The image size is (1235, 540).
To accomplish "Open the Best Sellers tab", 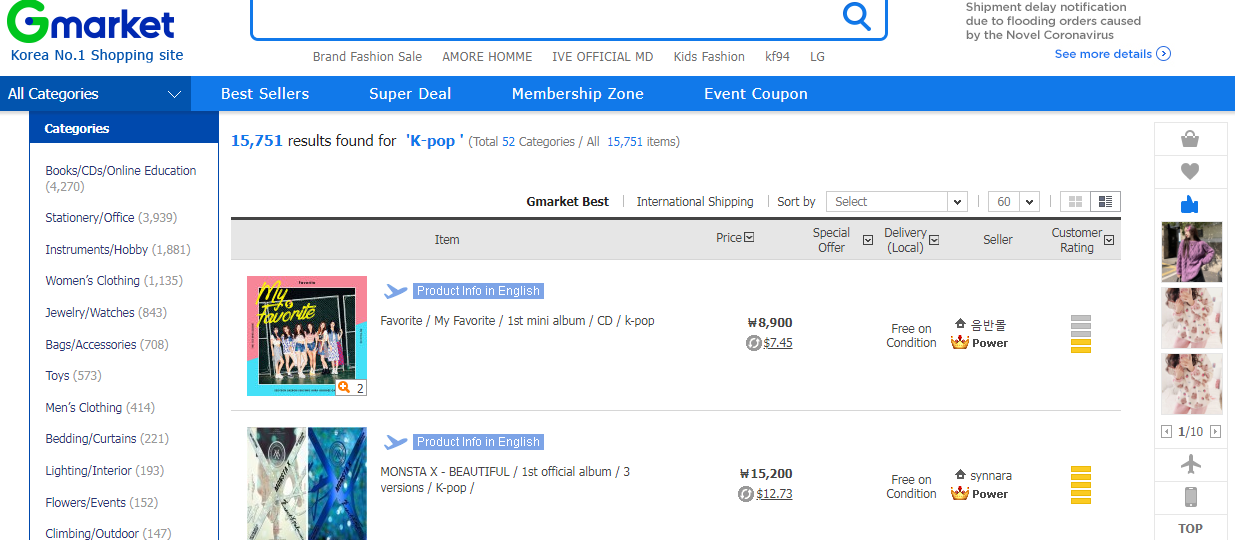I will coord(265,94).
